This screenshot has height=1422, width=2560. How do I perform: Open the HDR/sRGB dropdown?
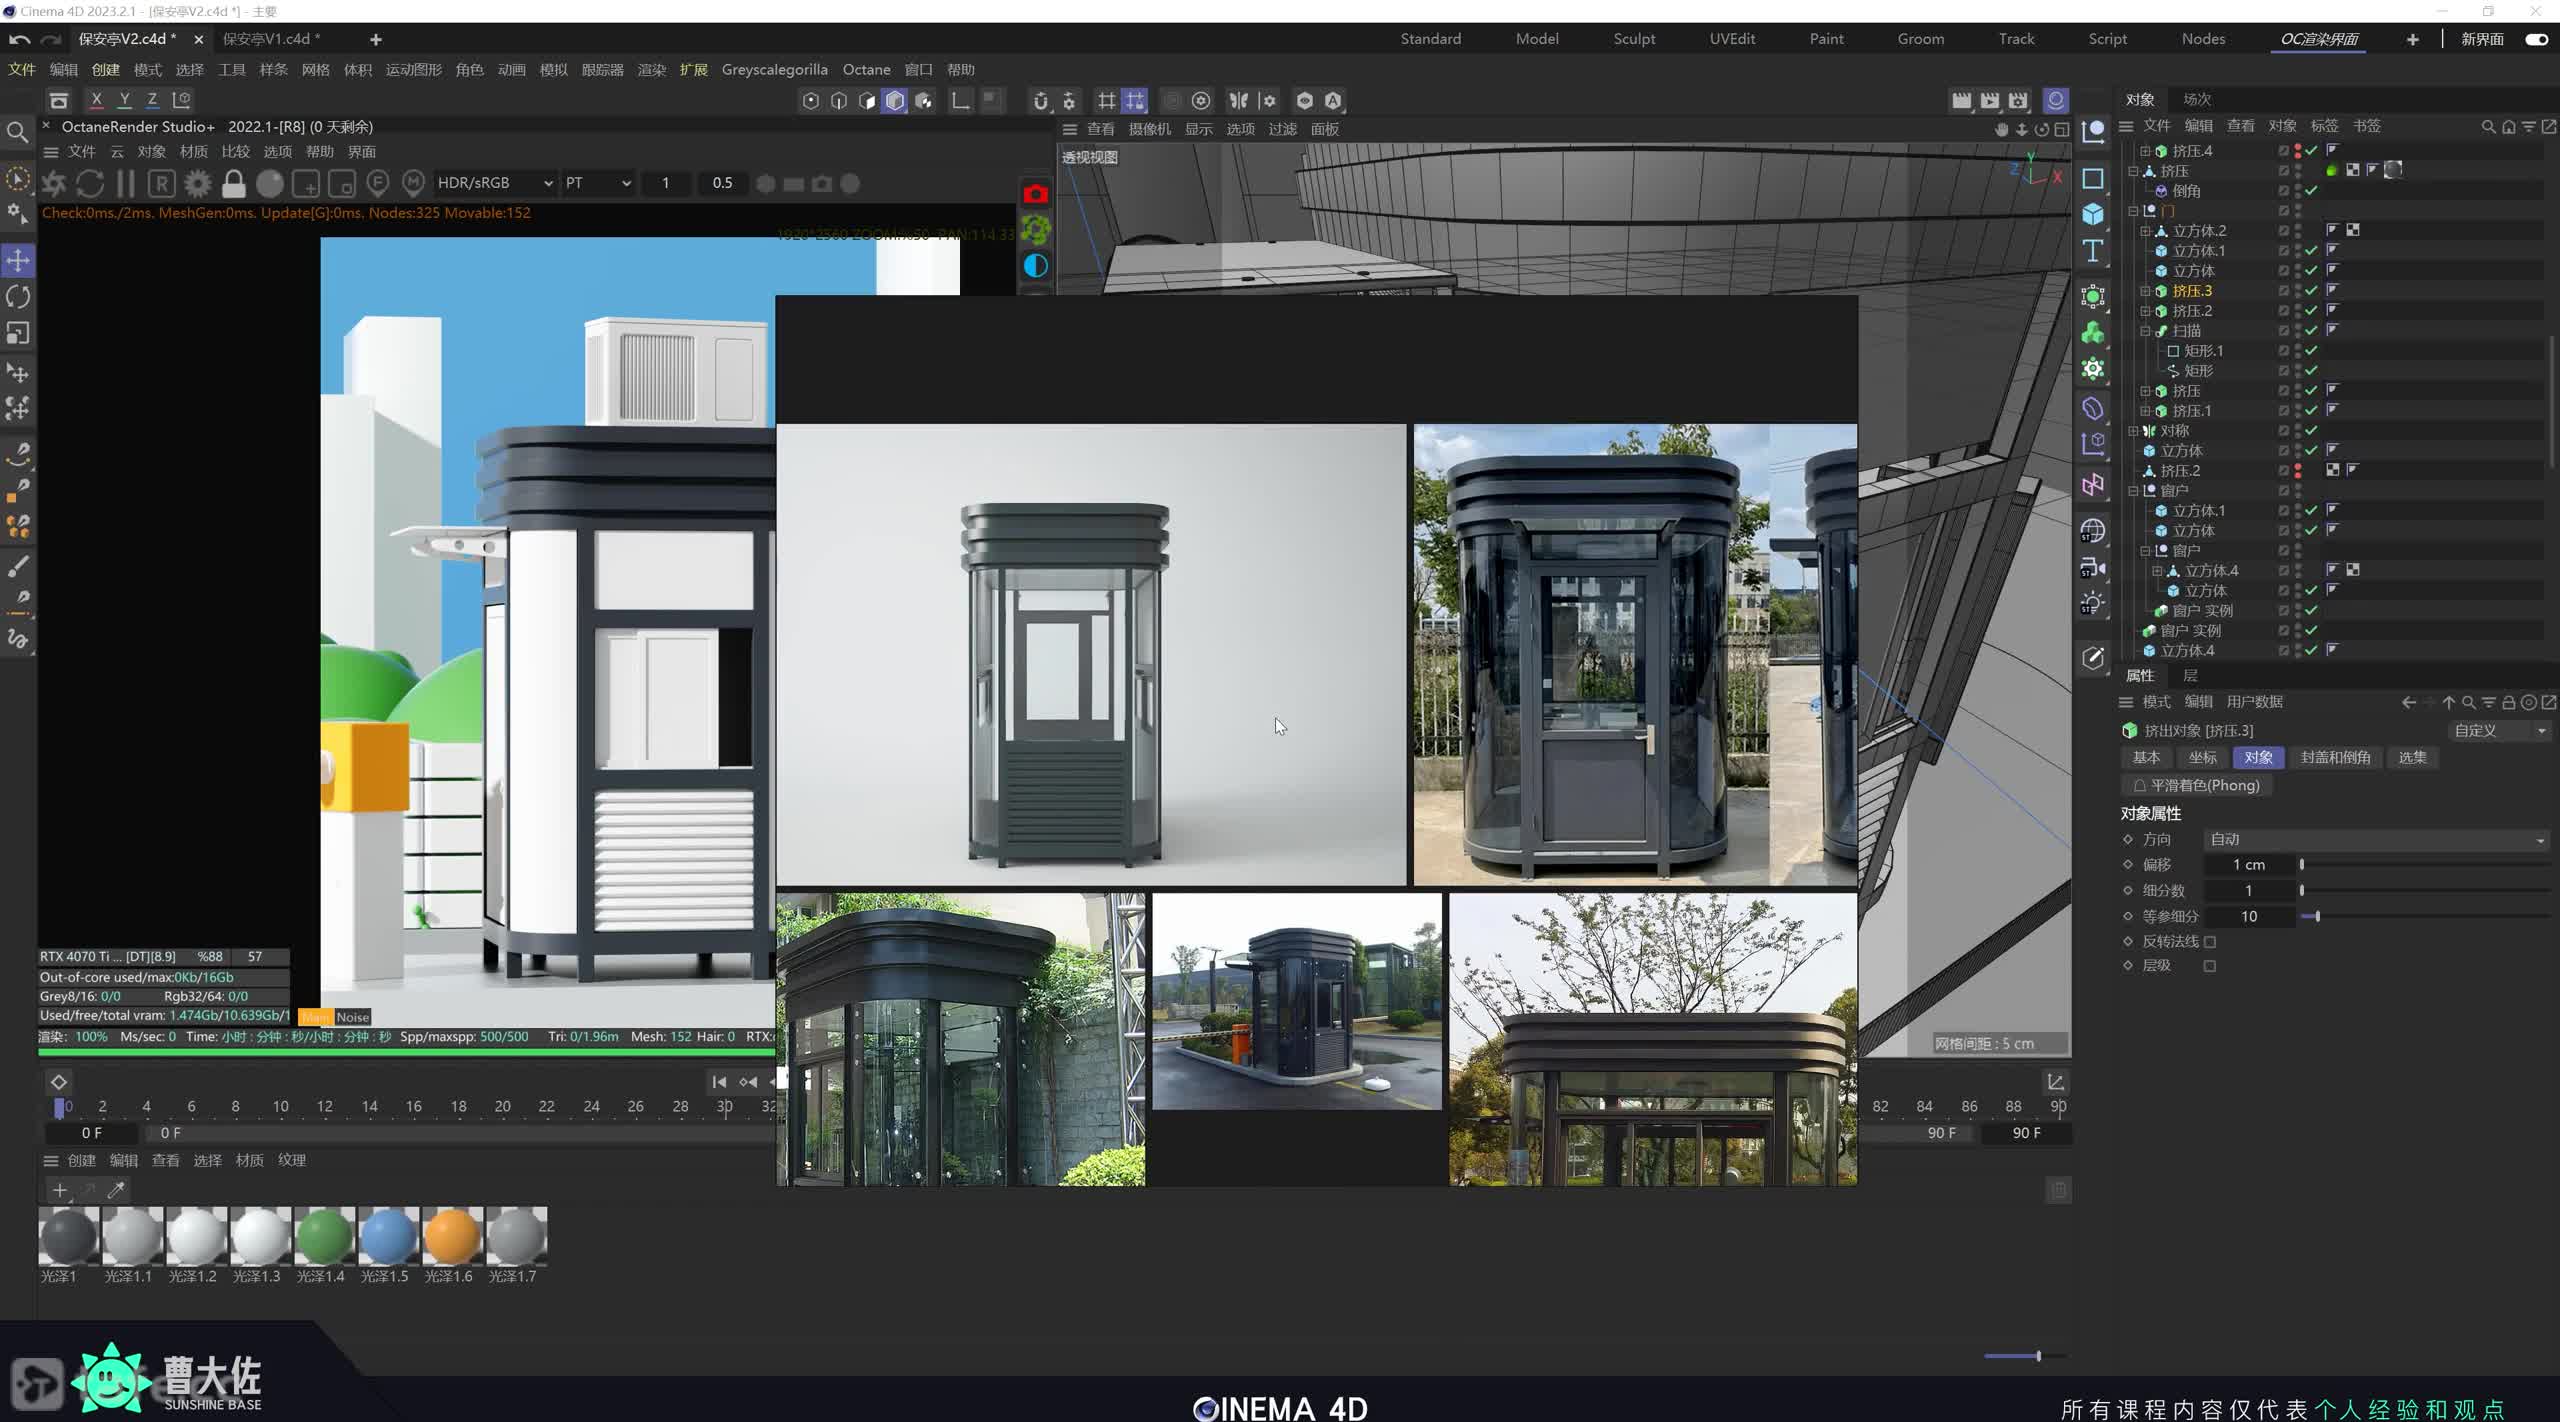pos(495,183)
